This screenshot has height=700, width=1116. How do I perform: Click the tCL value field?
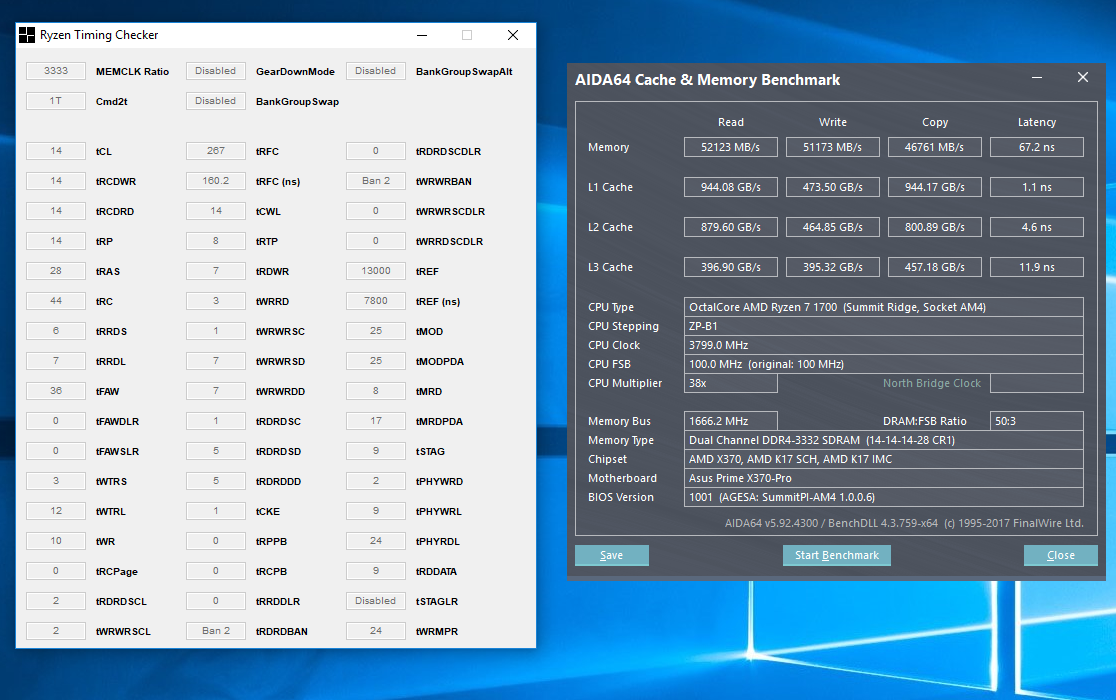[56, 151]
